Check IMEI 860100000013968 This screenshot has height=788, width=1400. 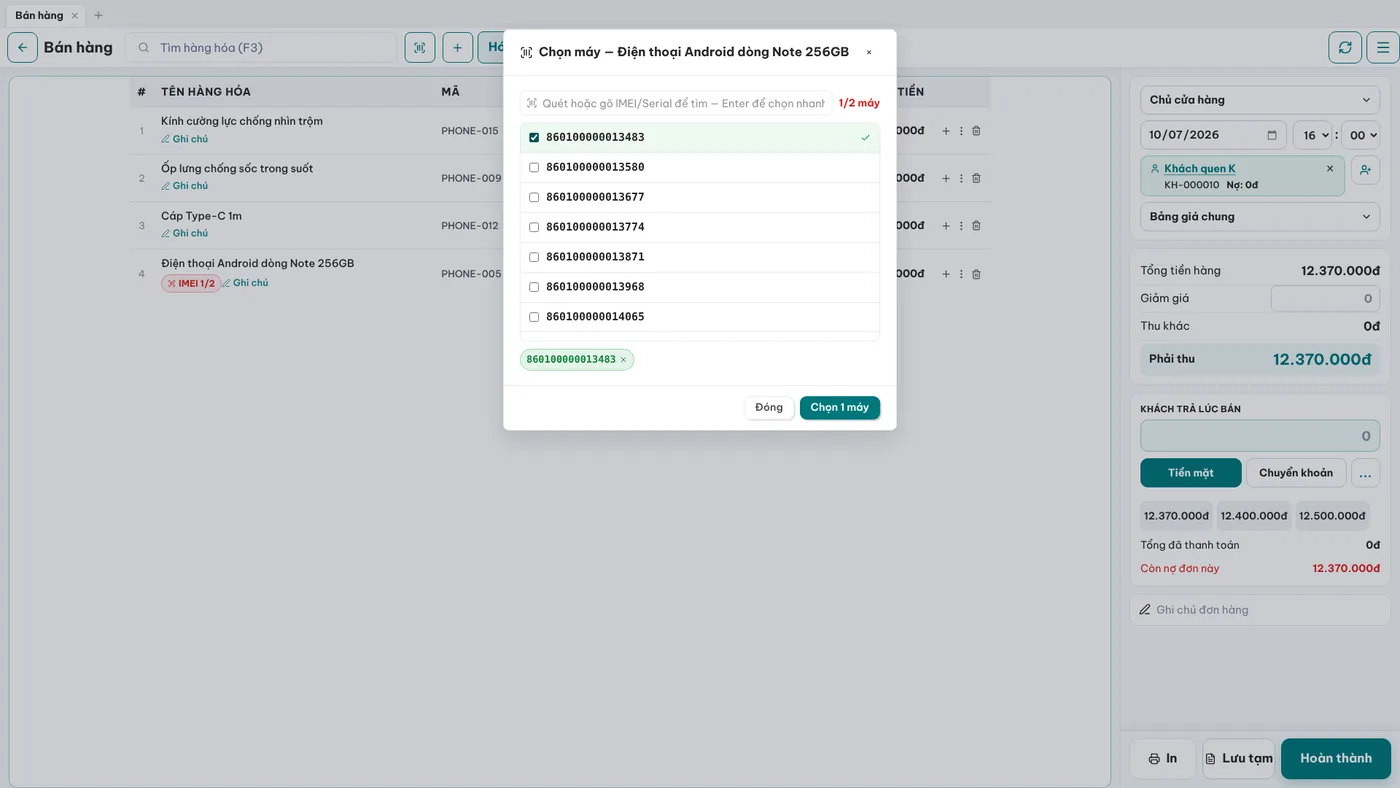tap(534, 287)
